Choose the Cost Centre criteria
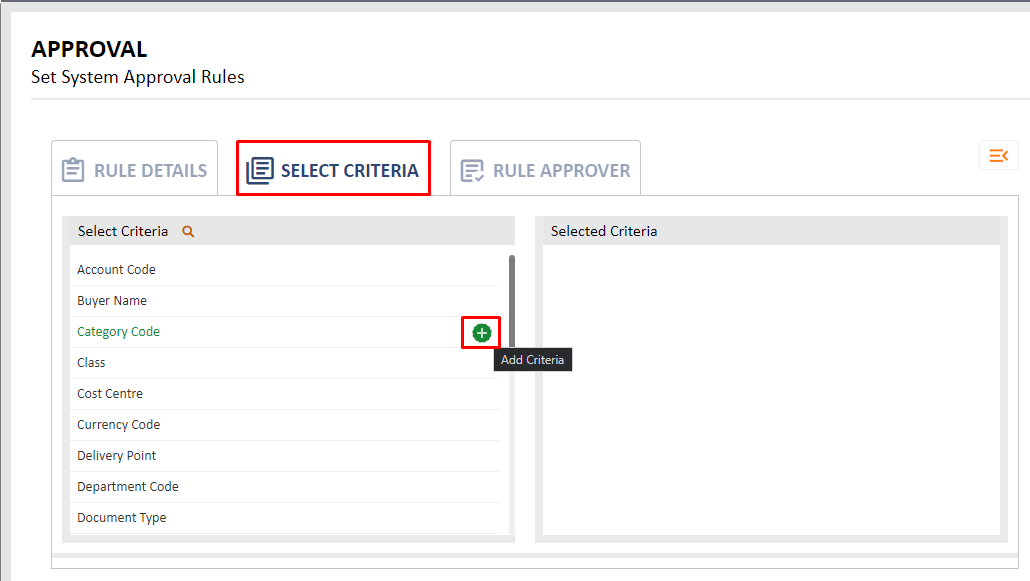 coord(284,394)
